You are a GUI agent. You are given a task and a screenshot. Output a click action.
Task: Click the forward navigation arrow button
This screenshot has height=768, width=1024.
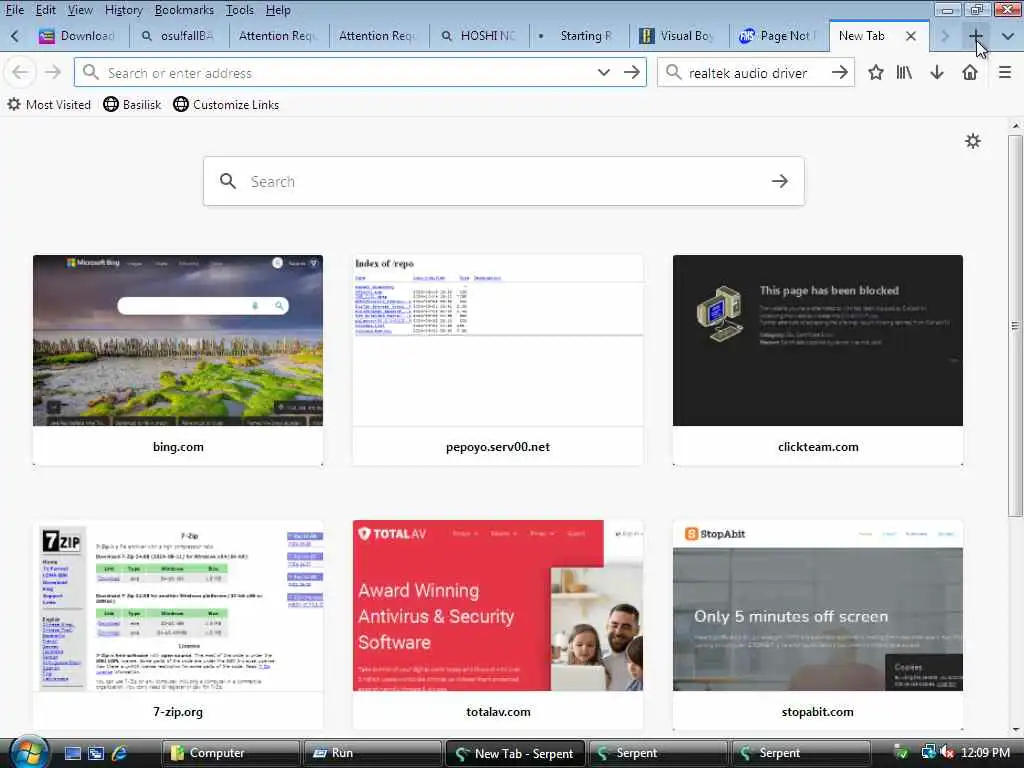coord(53,72)
